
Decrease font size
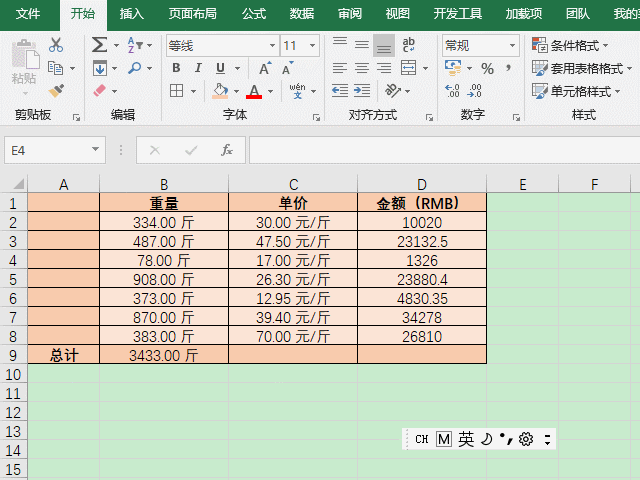click(288, 68)
